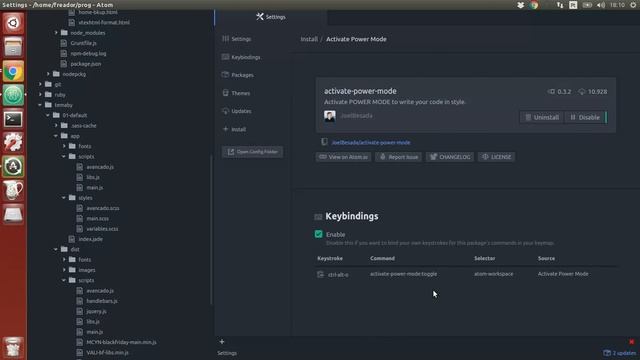Disable the activate-power-mode package
The width and height of the screenshot is (640, 360).
tap(585, 118)
